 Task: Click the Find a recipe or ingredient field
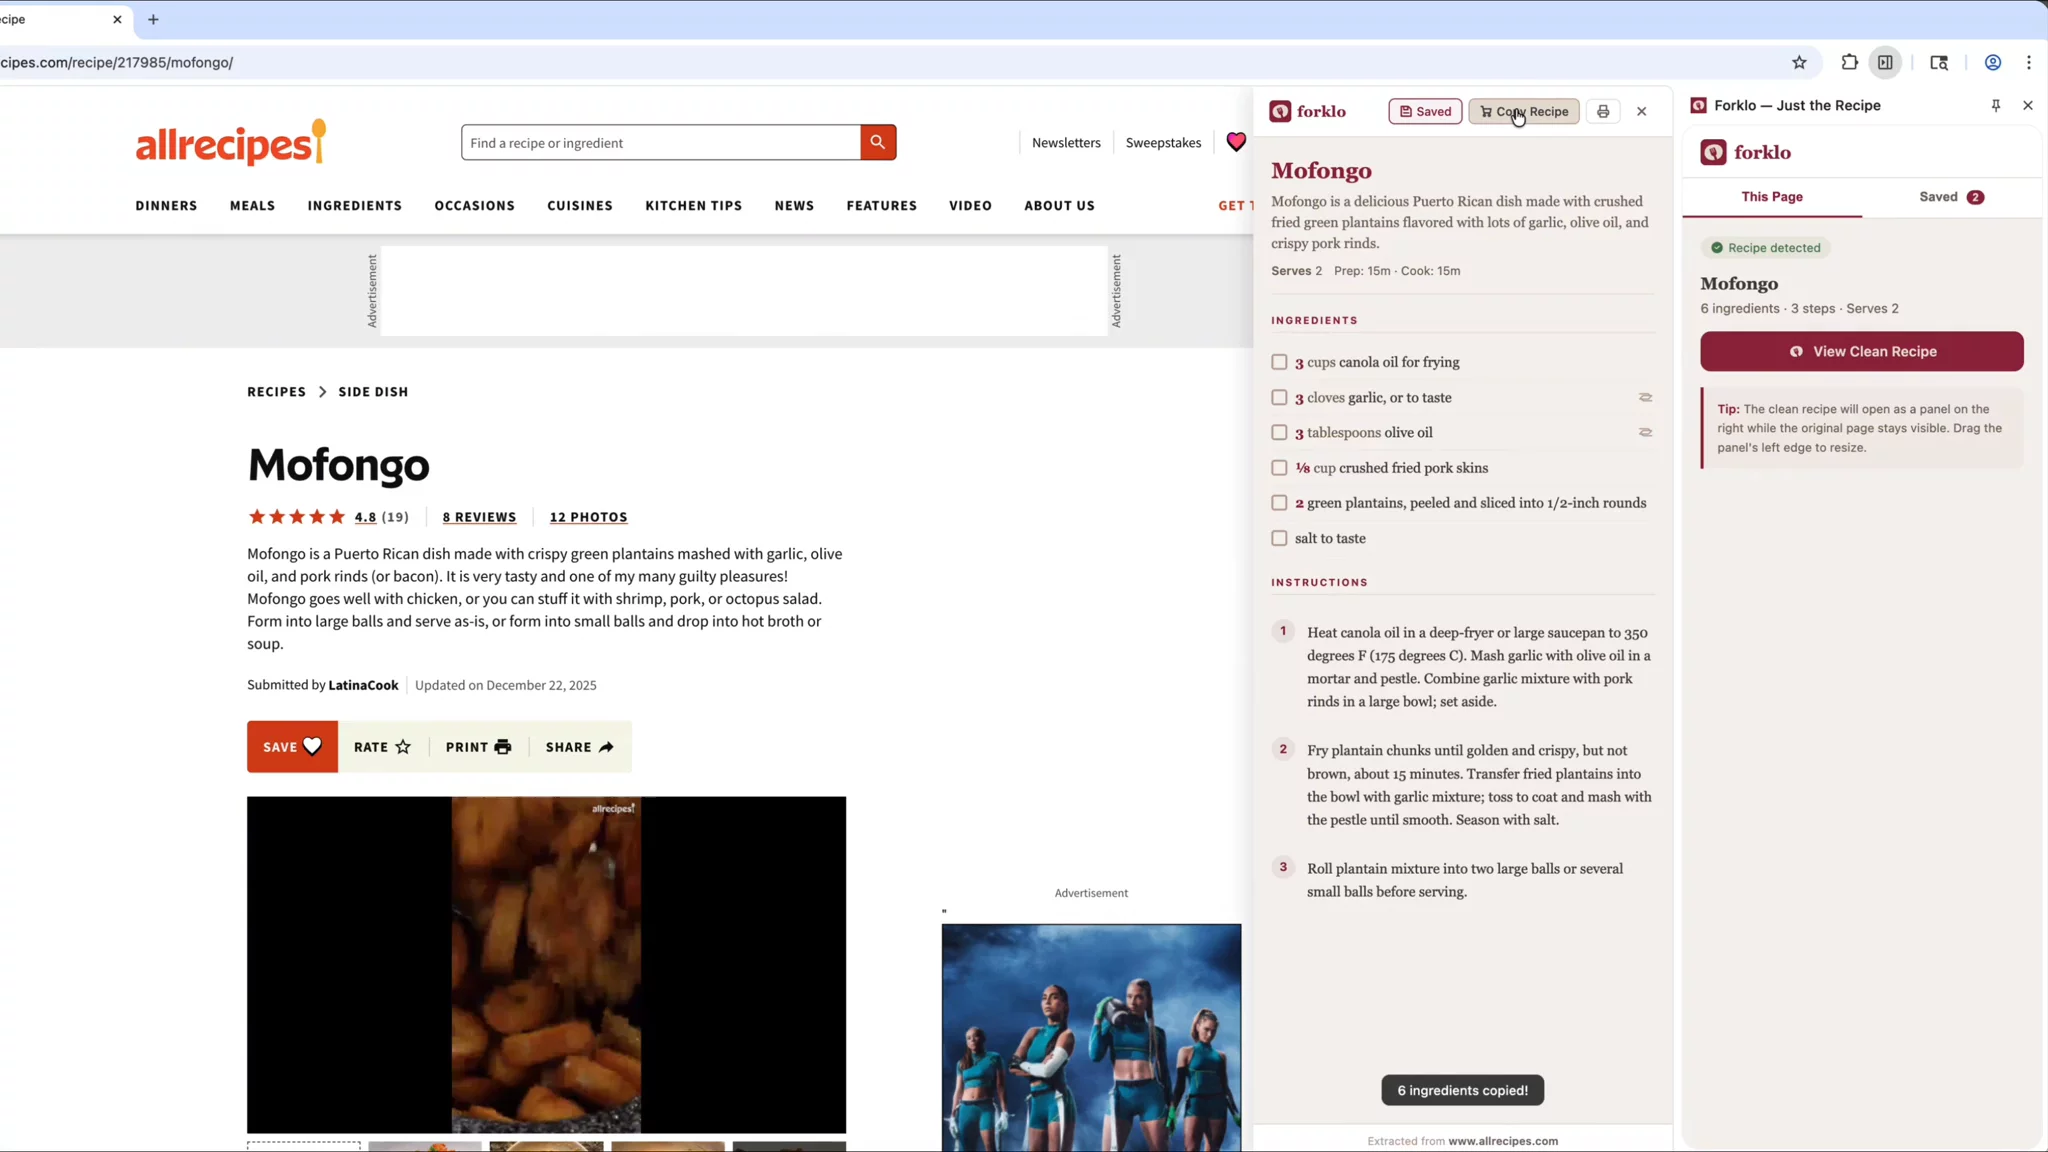660,143
